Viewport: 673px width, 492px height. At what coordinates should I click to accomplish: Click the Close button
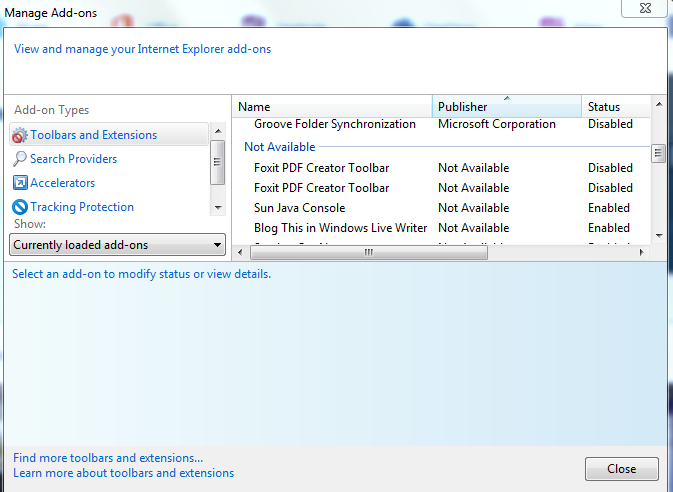(x=621, y=469)
